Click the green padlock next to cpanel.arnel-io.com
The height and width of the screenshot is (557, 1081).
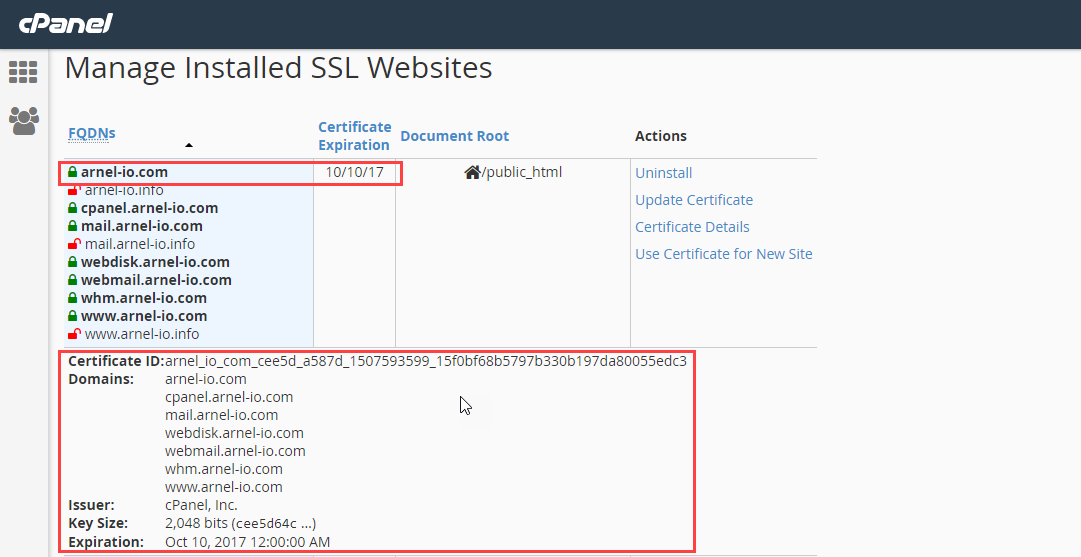coord(72,208)
